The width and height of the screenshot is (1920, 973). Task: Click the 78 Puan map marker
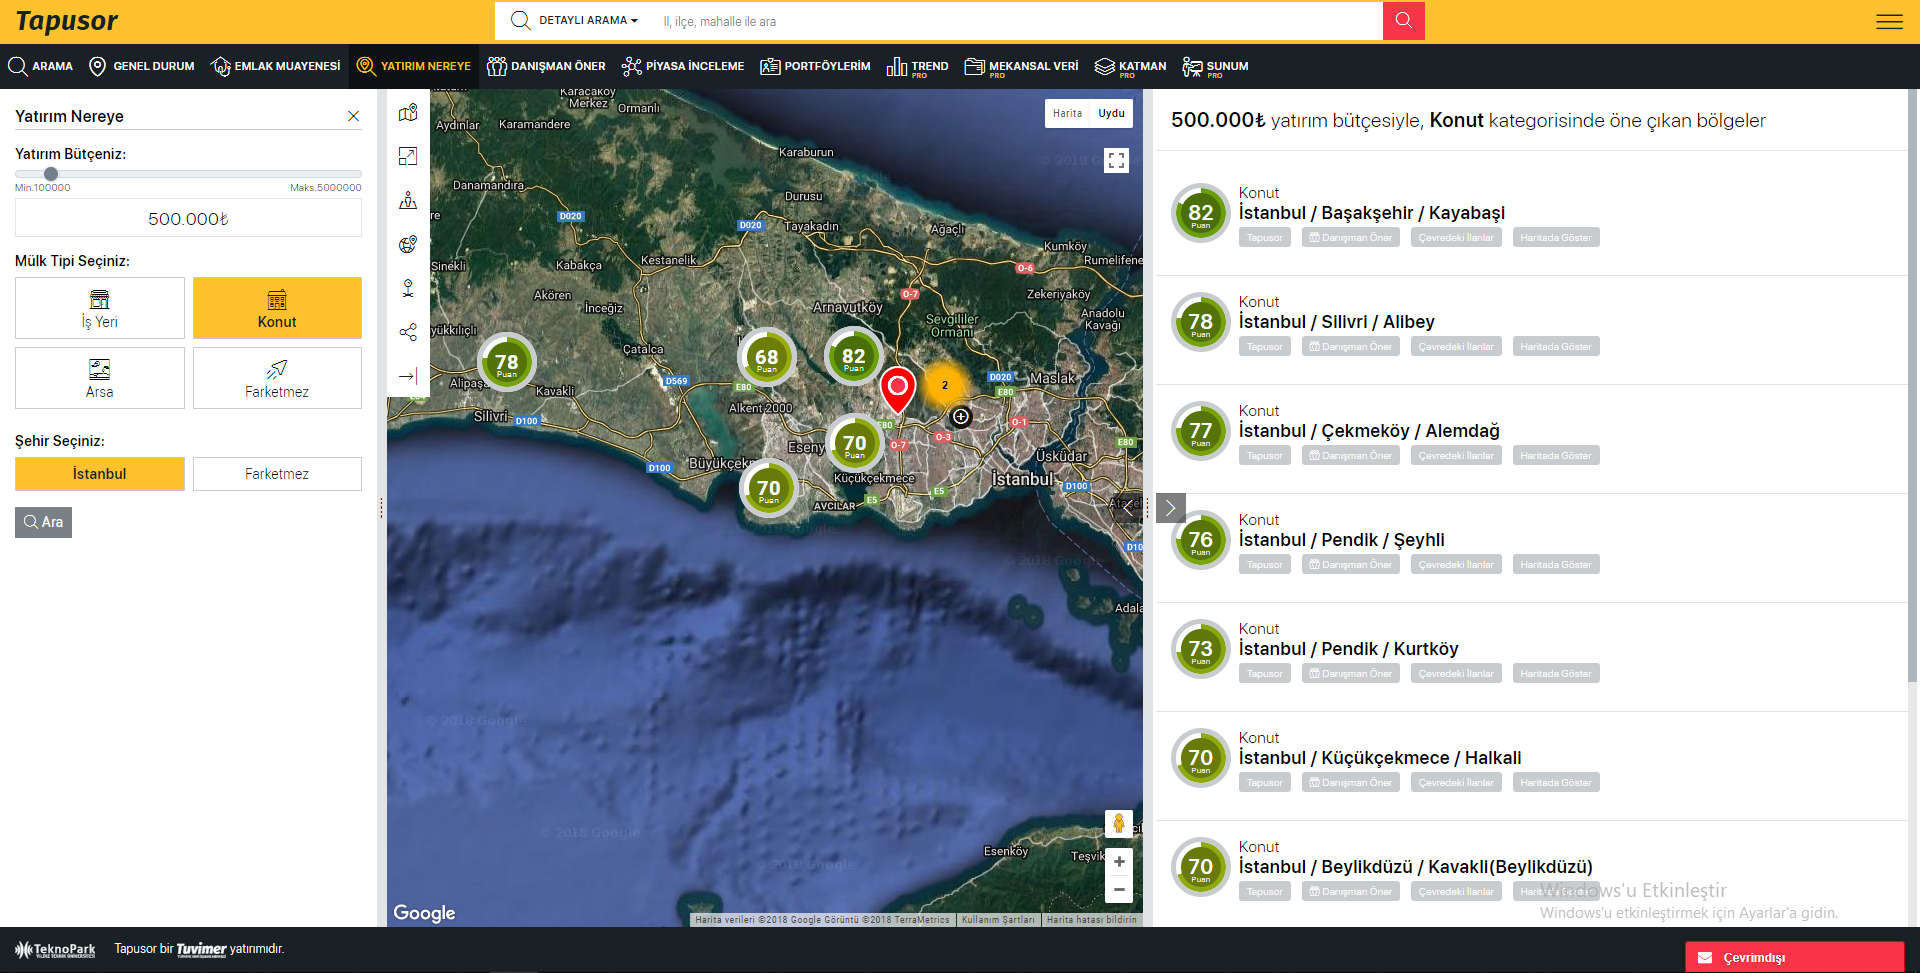507,362
